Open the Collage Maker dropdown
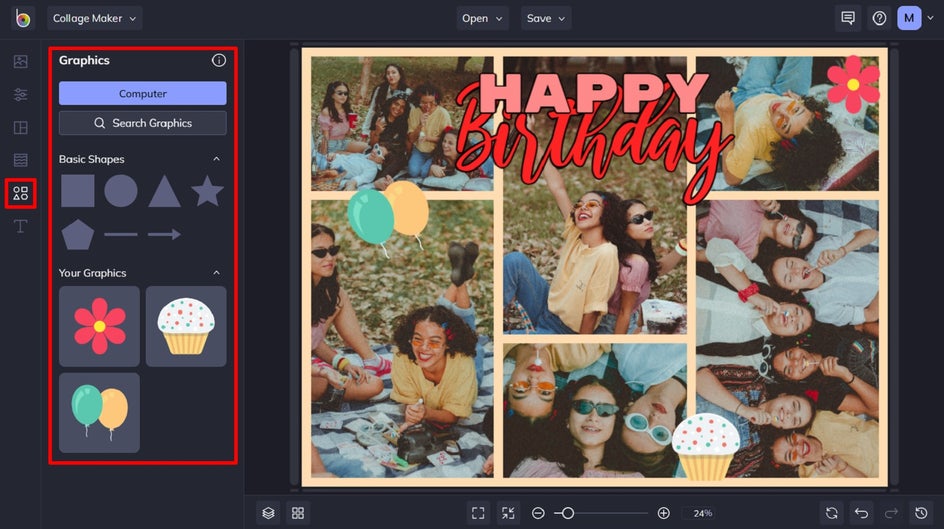The image size is (944, 529). click(x=95, y=19)
